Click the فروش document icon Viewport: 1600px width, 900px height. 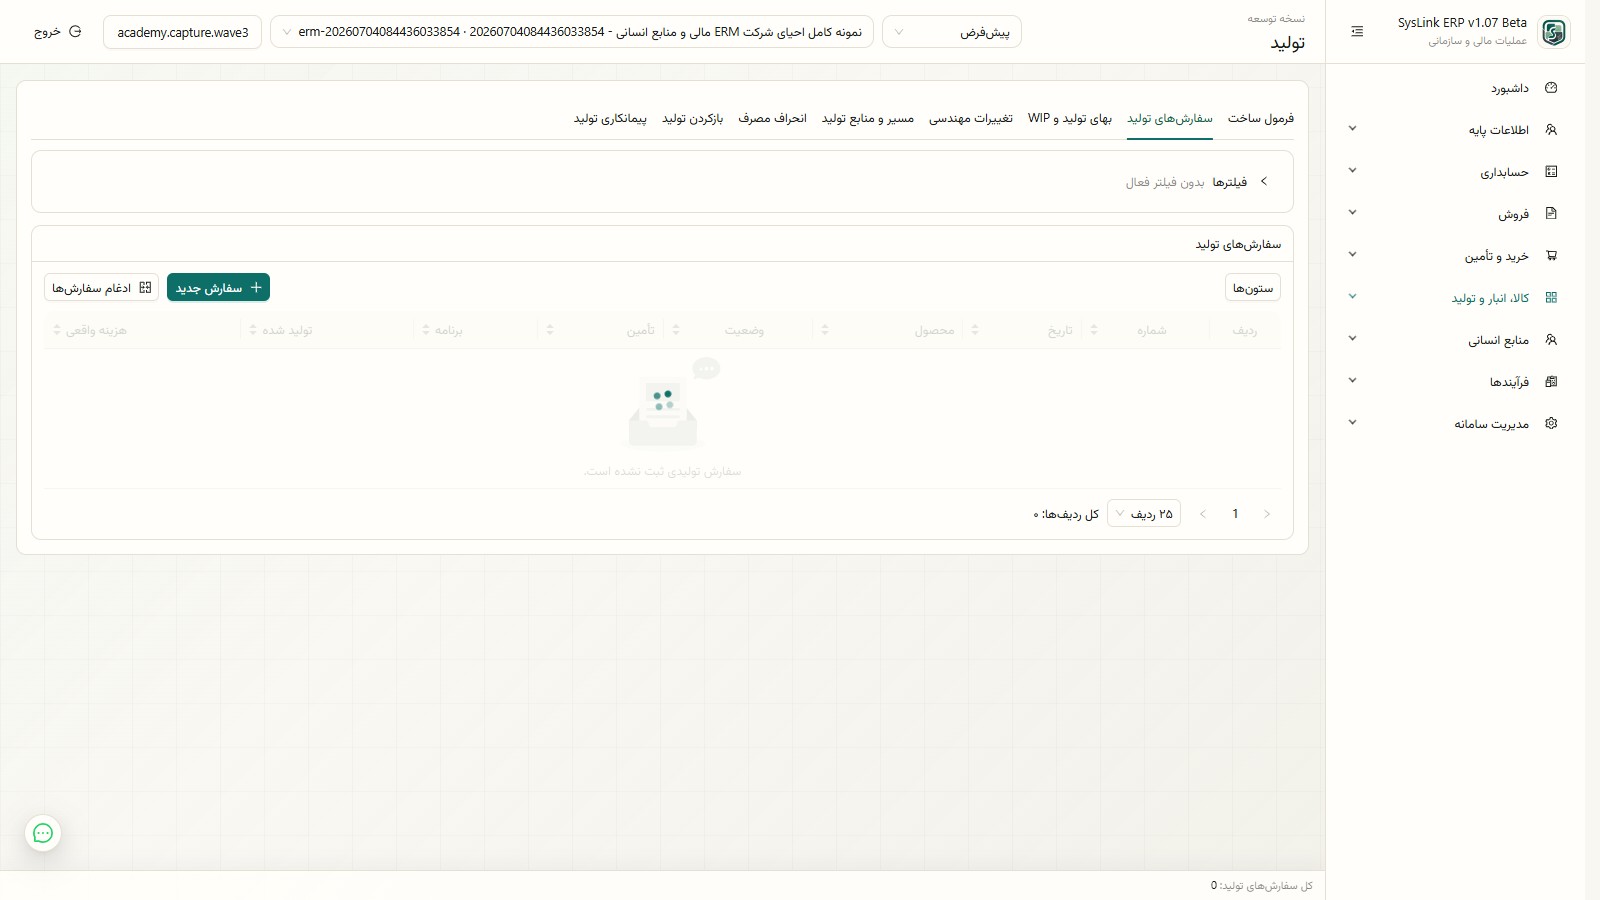coord(1551,214)
